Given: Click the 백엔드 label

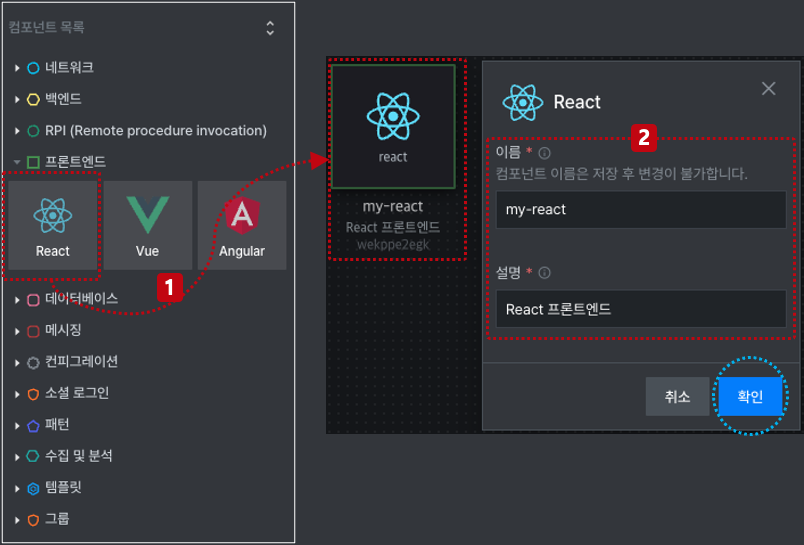Looking at the screenshot, I should coord(63,99).
